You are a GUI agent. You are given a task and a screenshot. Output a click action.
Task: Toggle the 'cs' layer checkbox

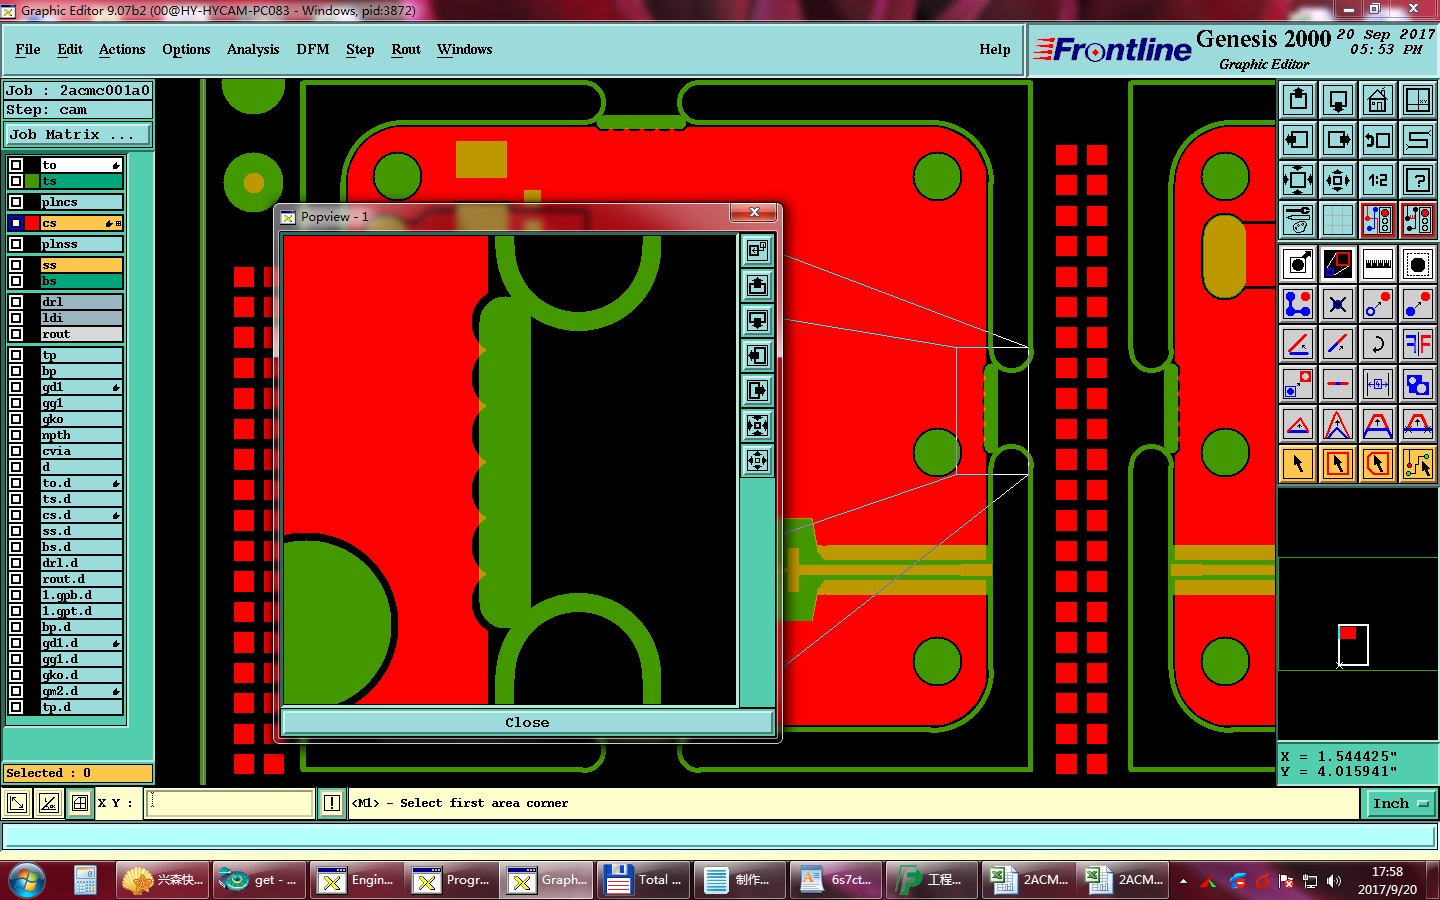(16, 223)
